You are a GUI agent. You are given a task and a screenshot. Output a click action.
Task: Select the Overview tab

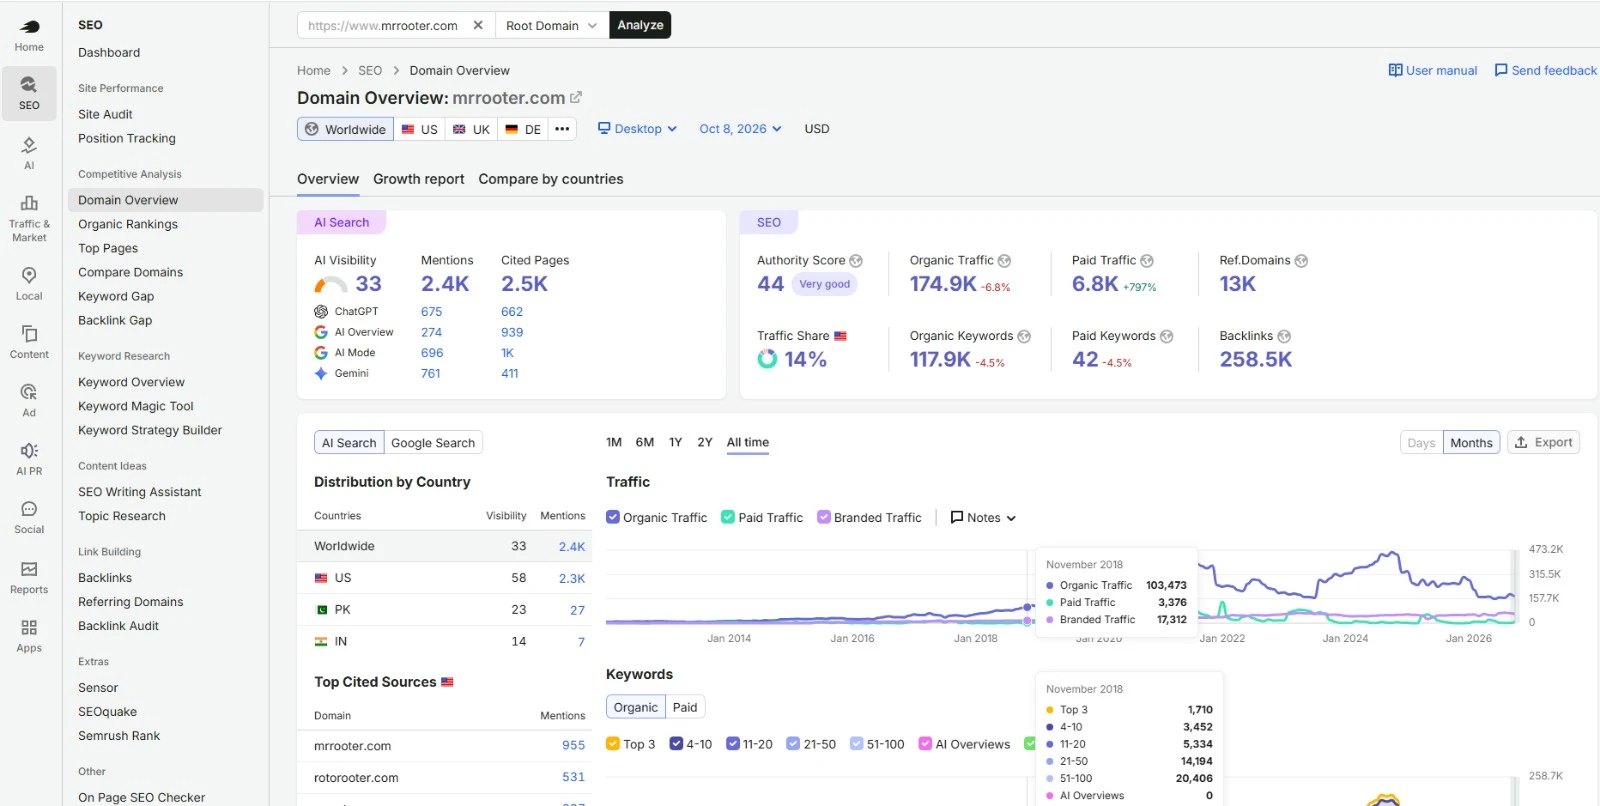point(328,179)
